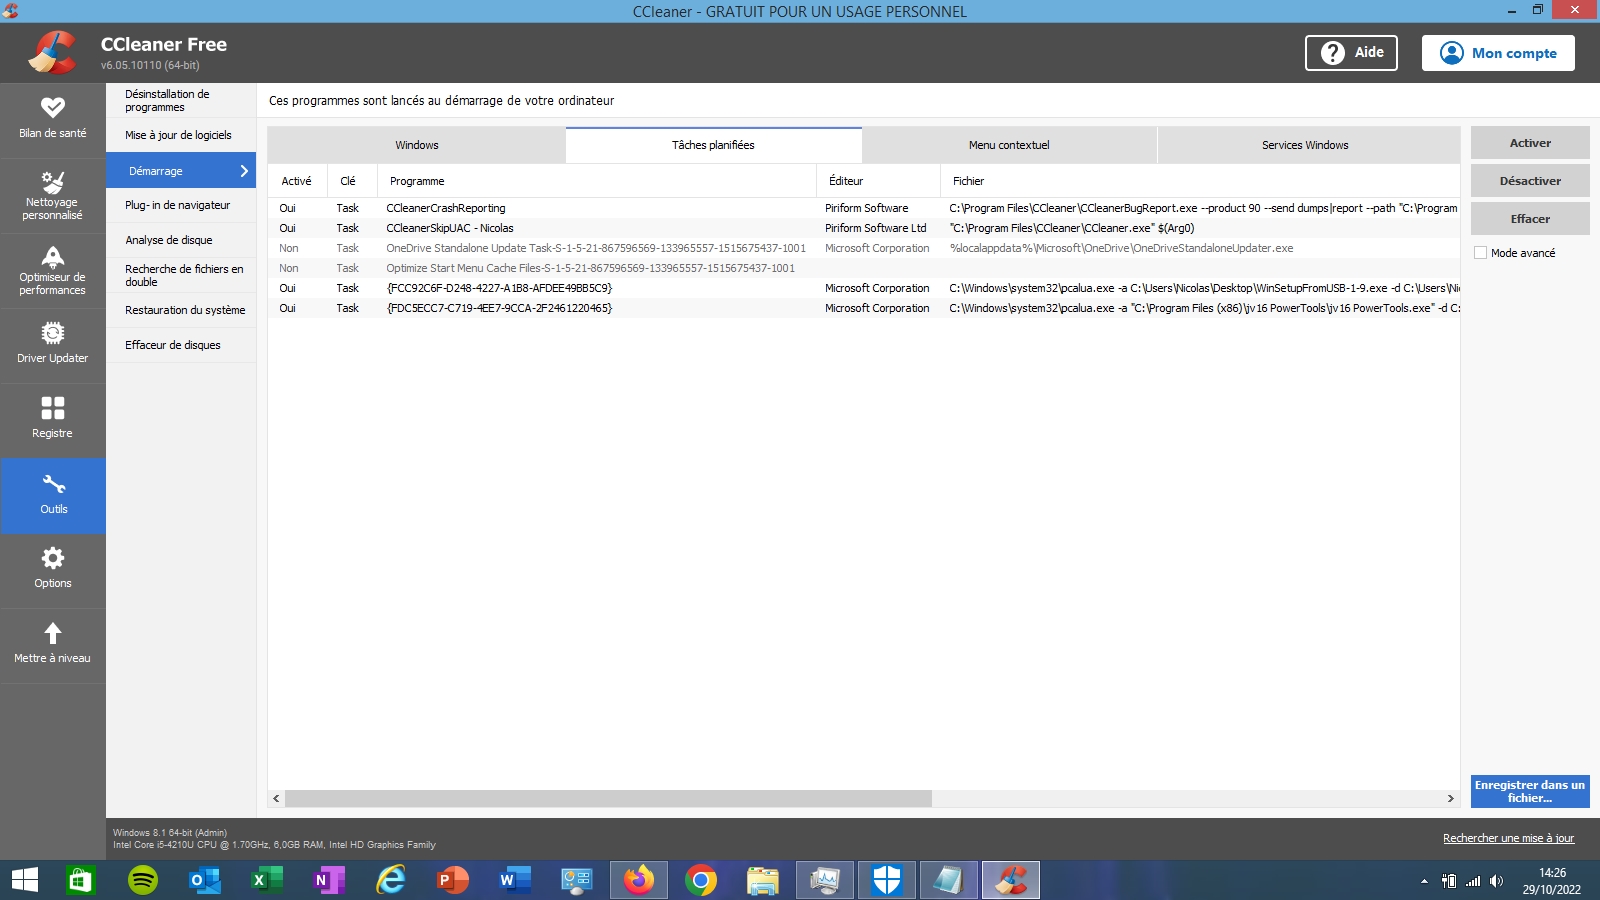This screenshot has height=900, width=1600.
Task: Select the Tâches planifiées tab
Action: (713, 145)
